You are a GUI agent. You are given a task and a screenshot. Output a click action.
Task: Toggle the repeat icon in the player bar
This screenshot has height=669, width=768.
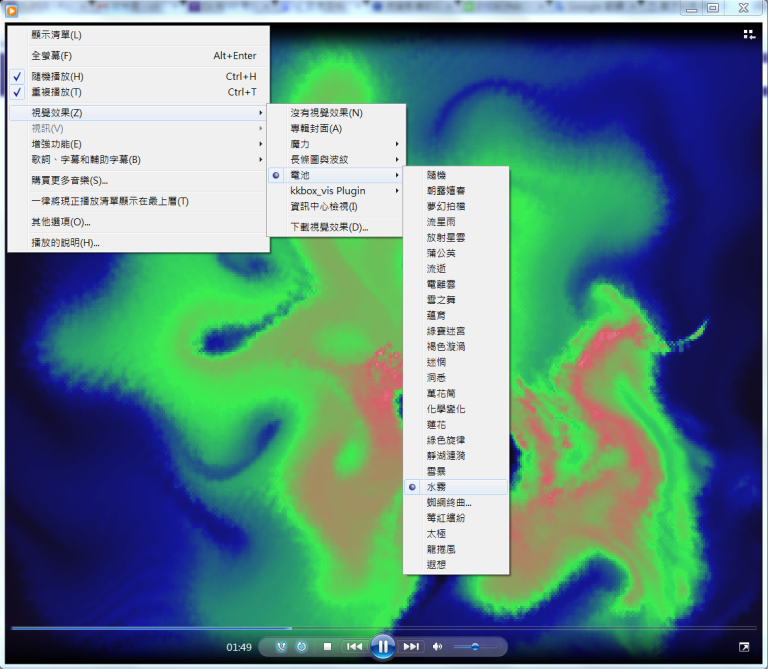click(302, 647)
